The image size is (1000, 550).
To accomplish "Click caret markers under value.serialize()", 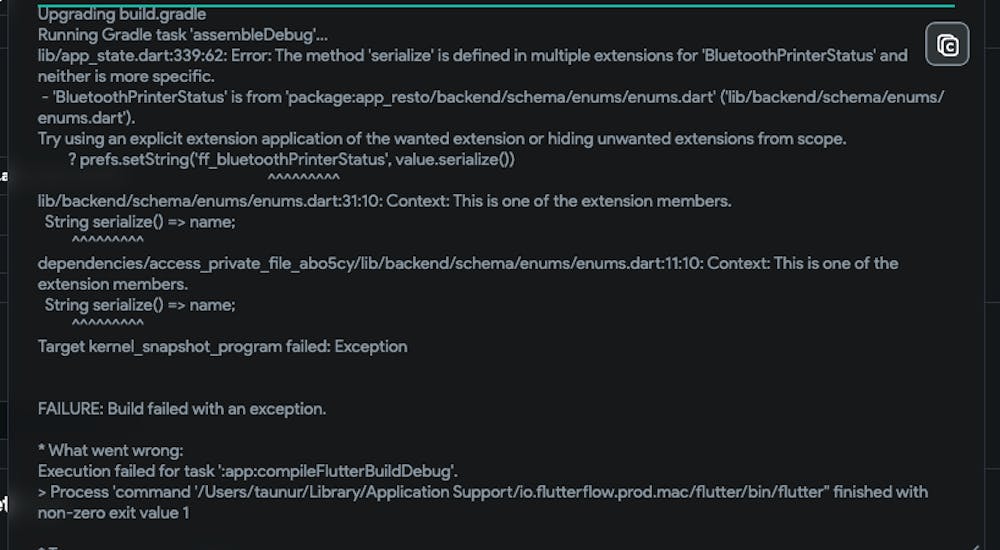I will coord(304,179).
